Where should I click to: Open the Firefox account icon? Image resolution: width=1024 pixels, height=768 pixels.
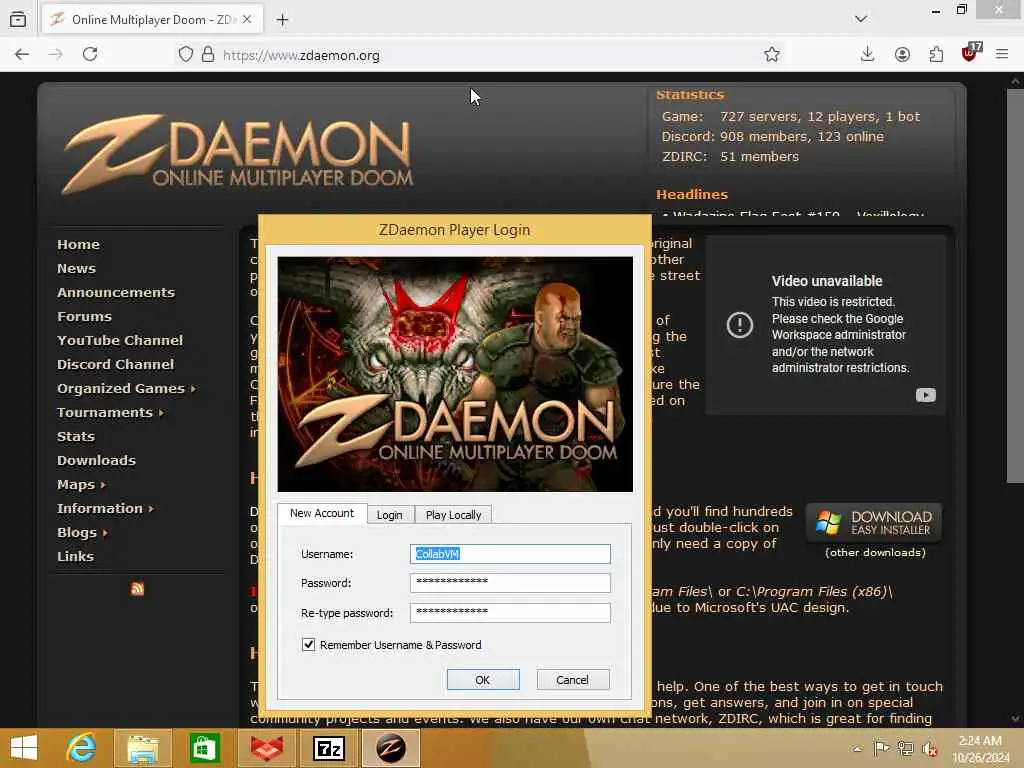[x=902, y=54]
